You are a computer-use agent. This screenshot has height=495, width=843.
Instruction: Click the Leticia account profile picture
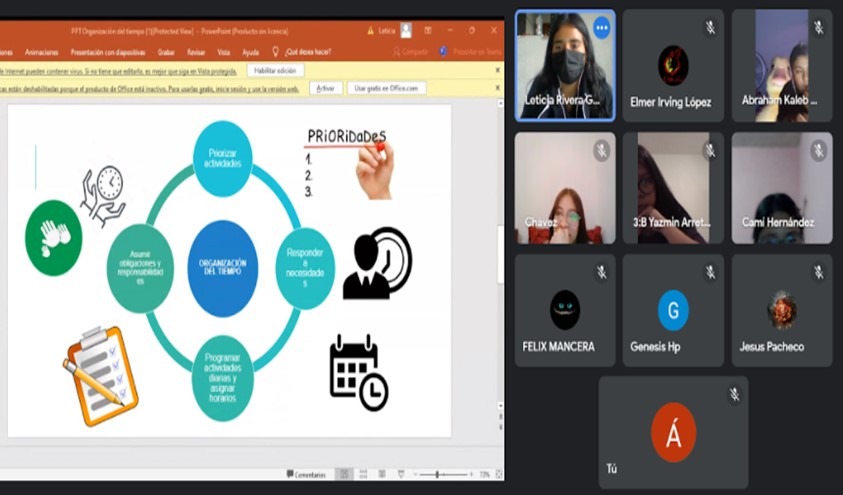406,30
